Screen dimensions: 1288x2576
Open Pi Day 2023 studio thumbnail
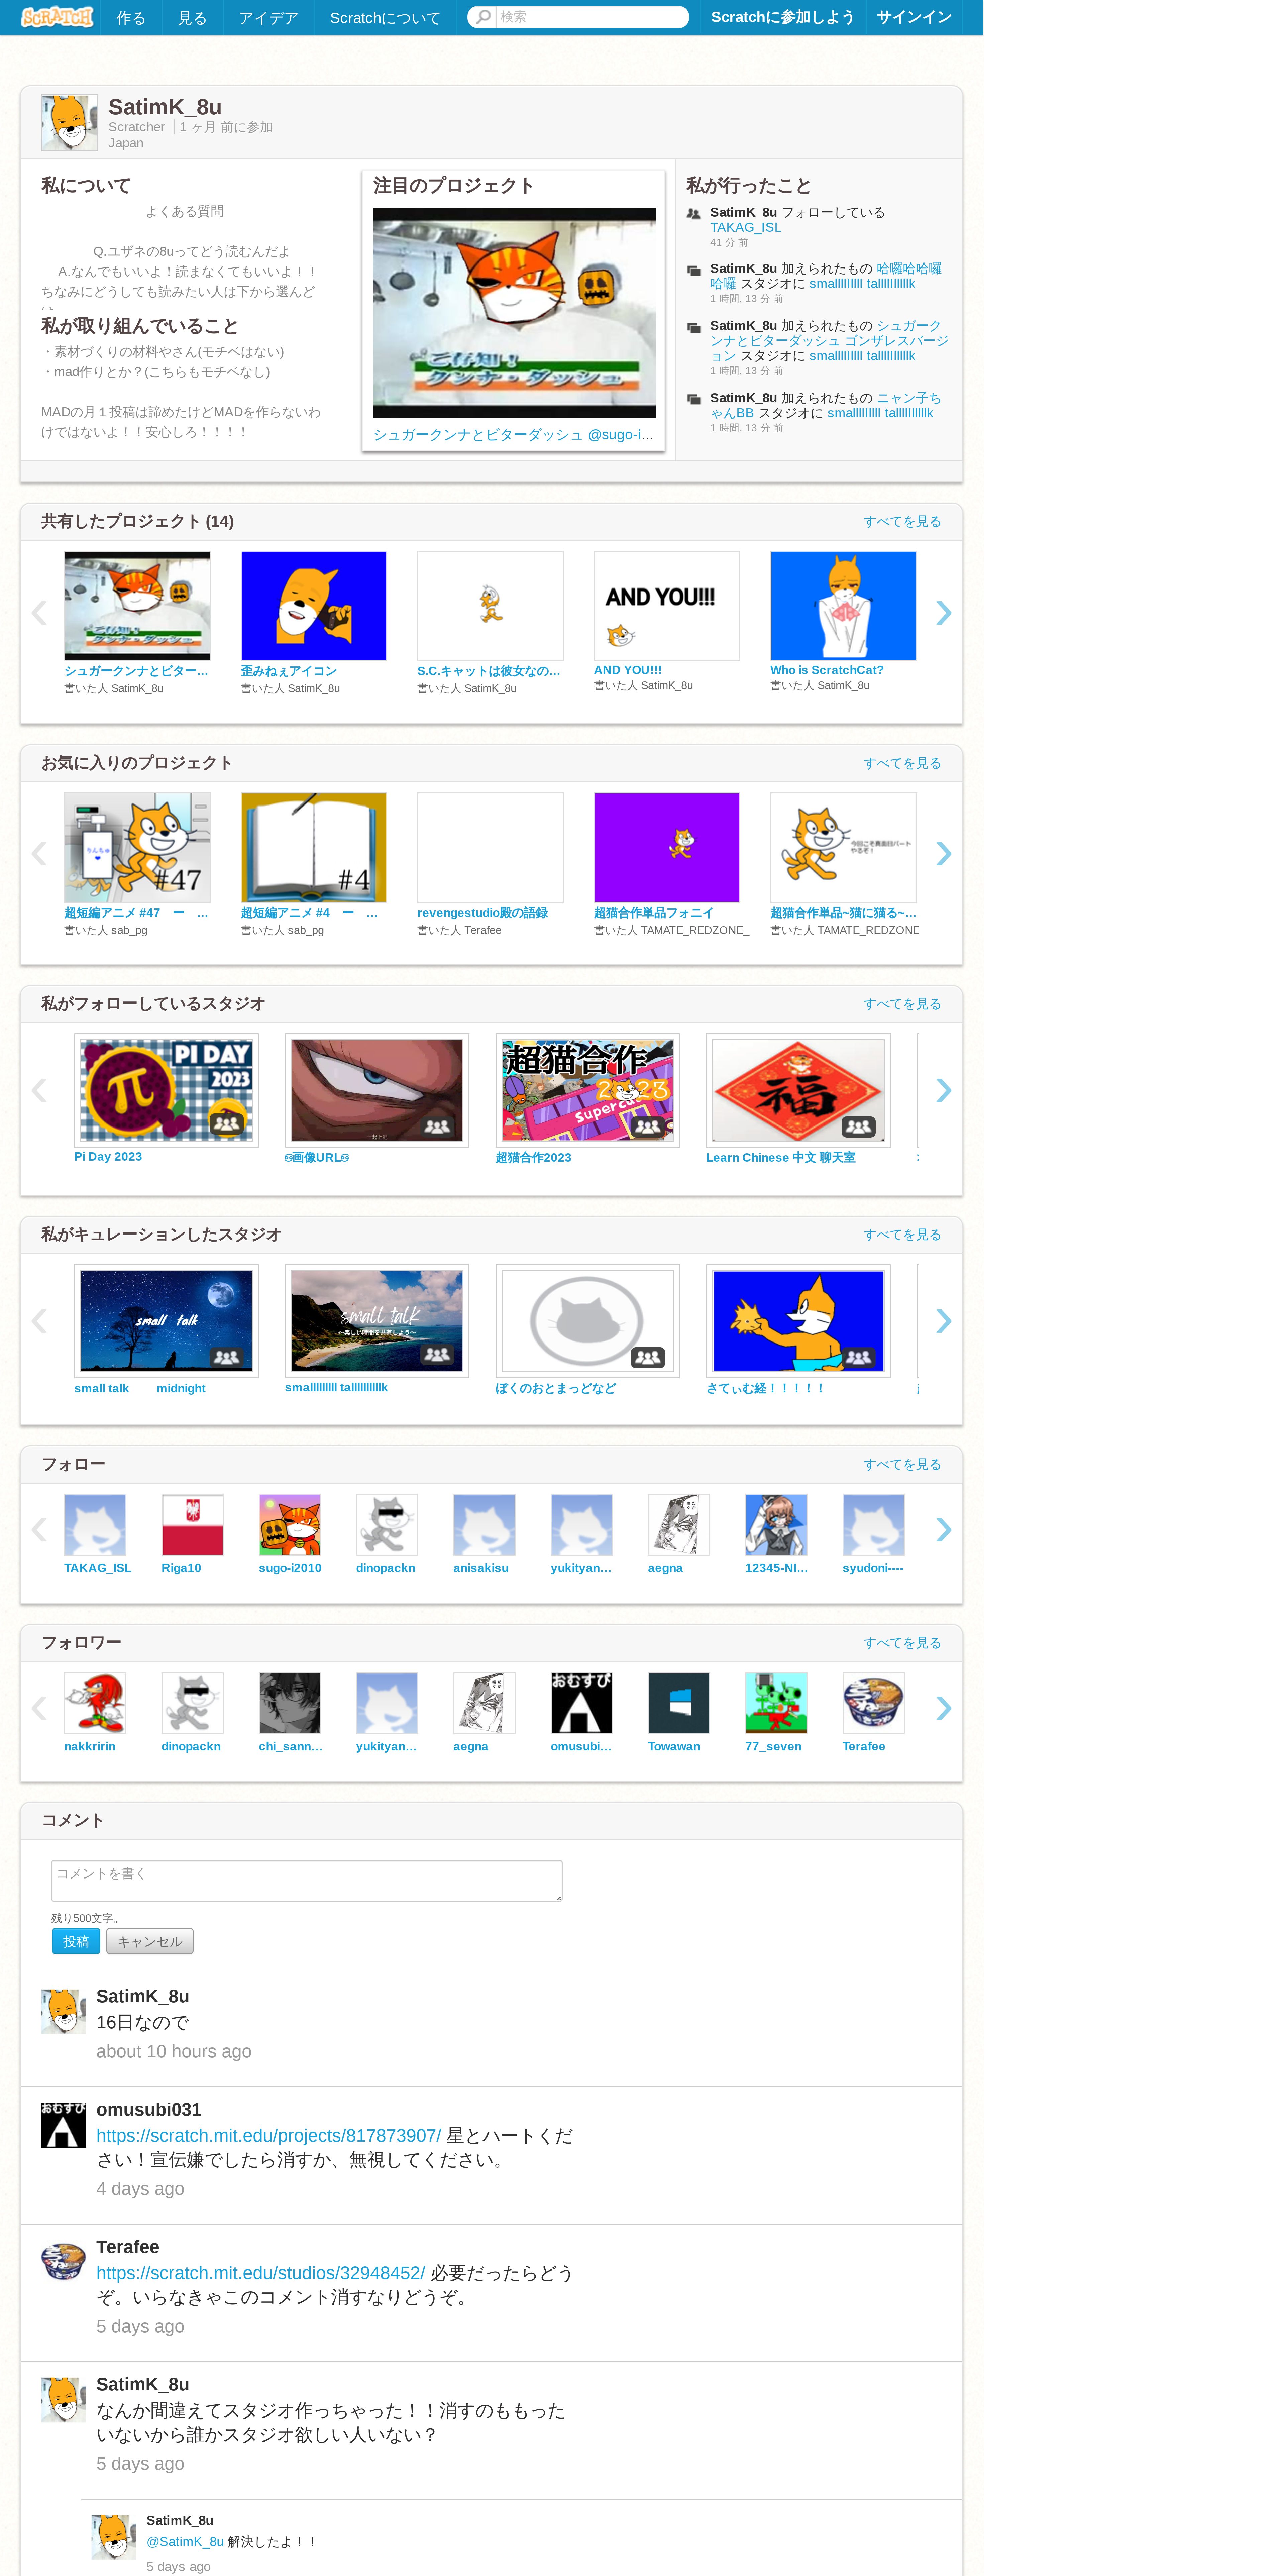coord(166,1090)
